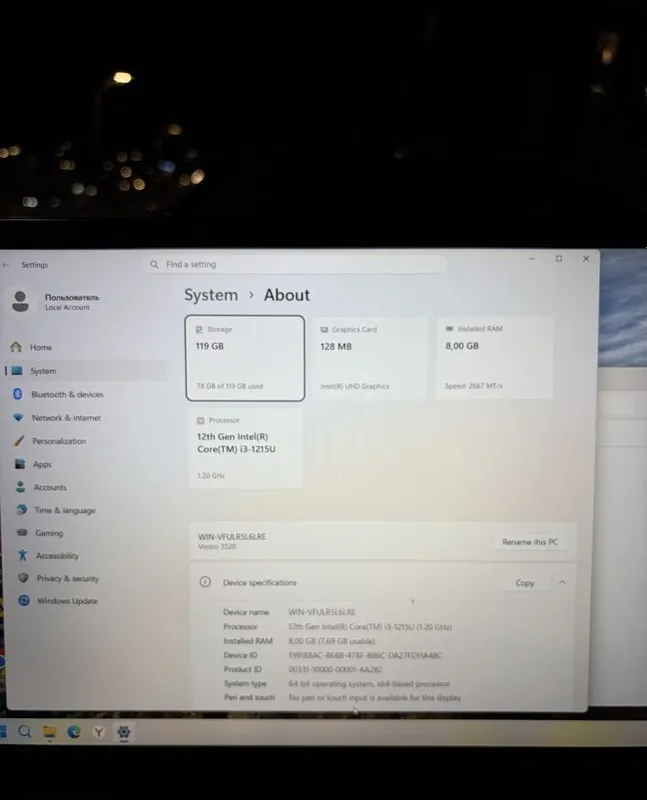
Task: Click the Device ID value
Action: [x=365, y=655]
